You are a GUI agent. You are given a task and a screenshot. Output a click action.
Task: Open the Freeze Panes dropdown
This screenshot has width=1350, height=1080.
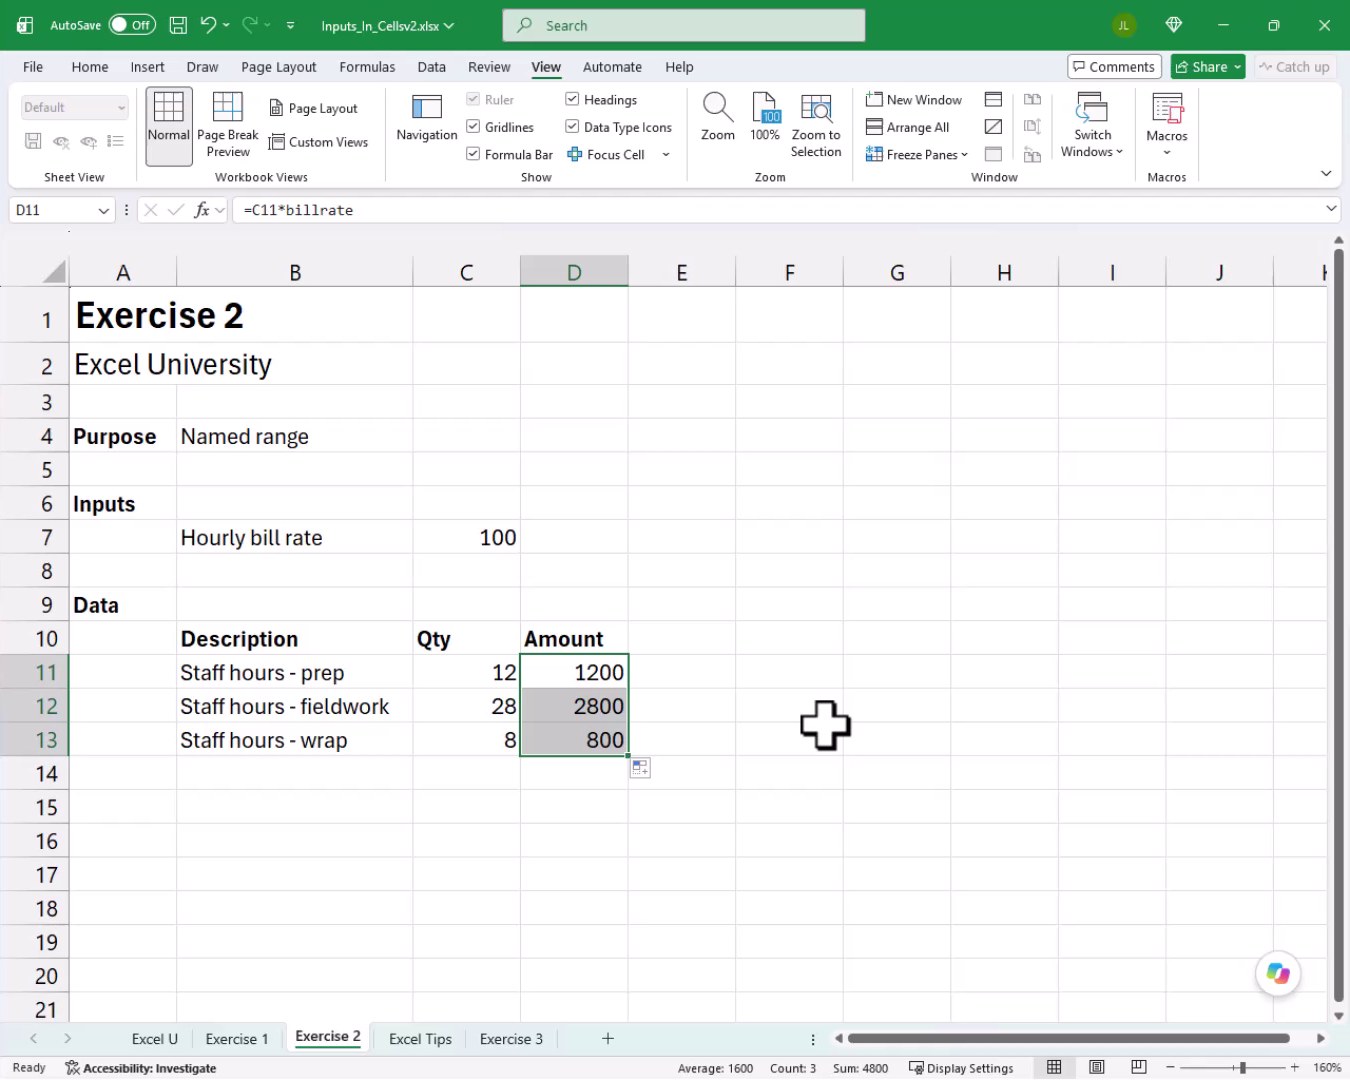tap(917, 154)
